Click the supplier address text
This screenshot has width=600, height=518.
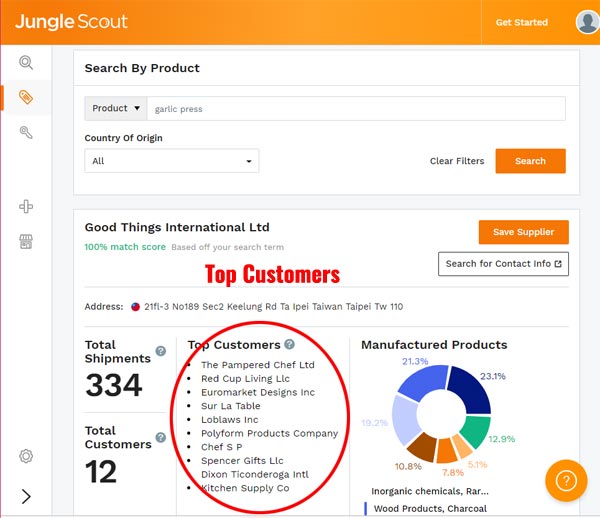(274, 307)
